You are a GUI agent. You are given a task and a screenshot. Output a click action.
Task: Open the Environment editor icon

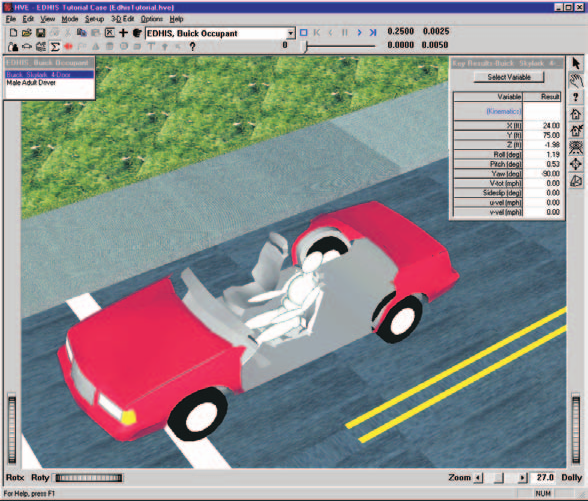point(40,46)
